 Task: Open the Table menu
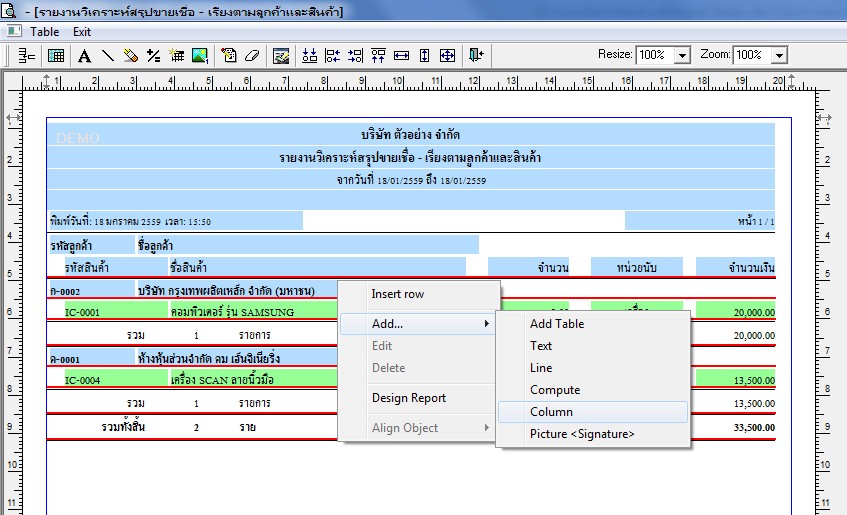click(44, 32)
